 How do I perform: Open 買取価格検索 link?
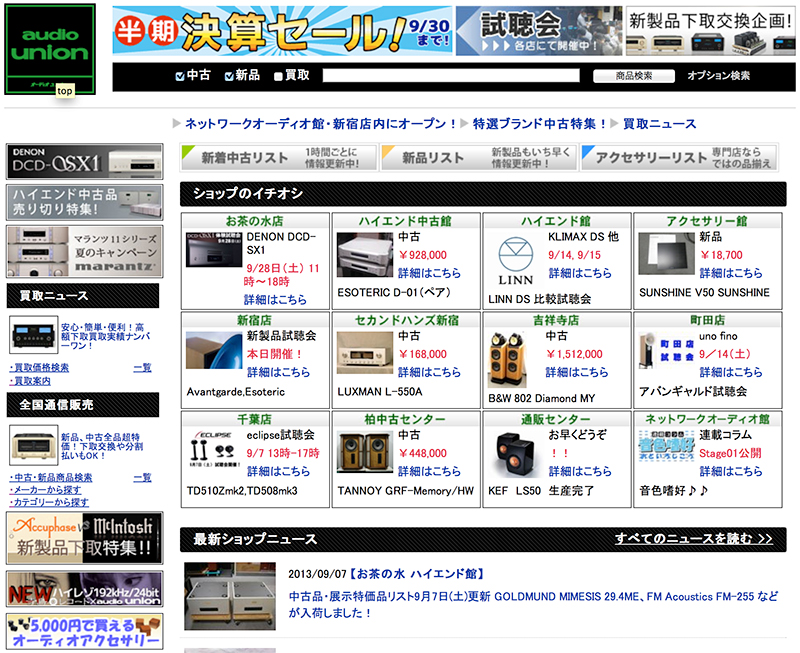click(x=39, y=368)
